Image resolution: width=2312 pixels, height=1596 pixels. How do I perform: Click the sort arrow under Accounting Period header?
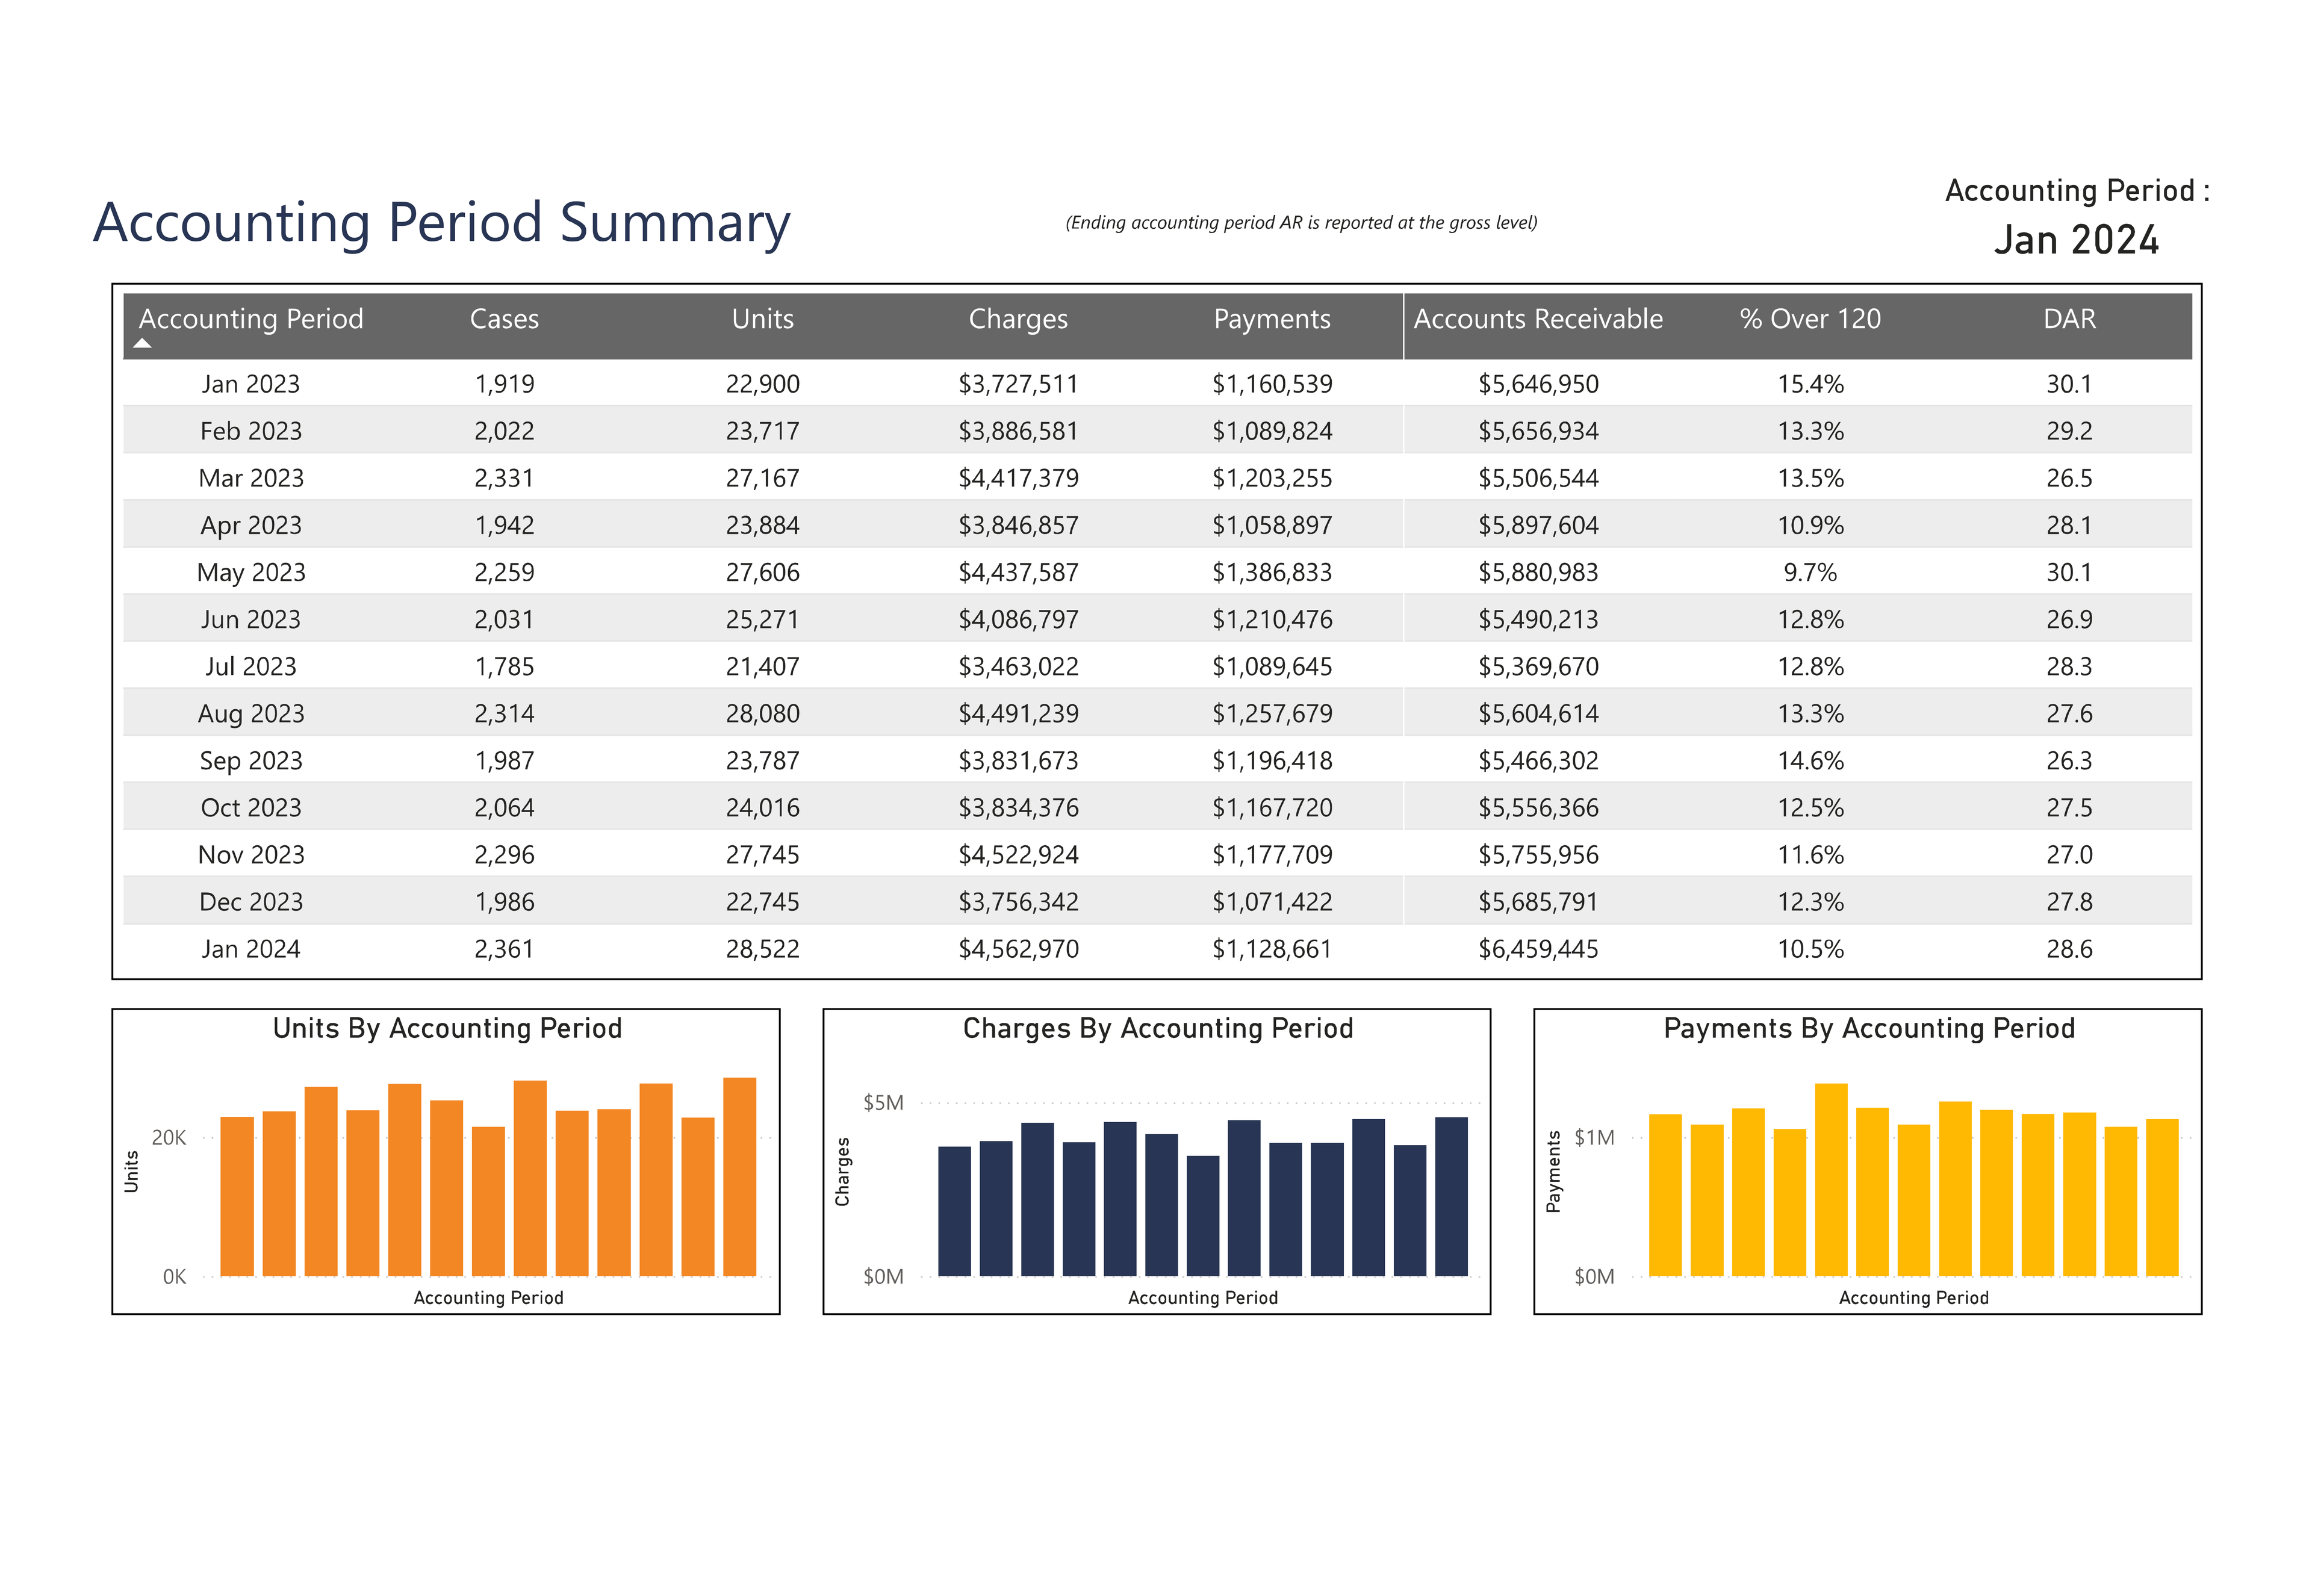tap(143, 343)
